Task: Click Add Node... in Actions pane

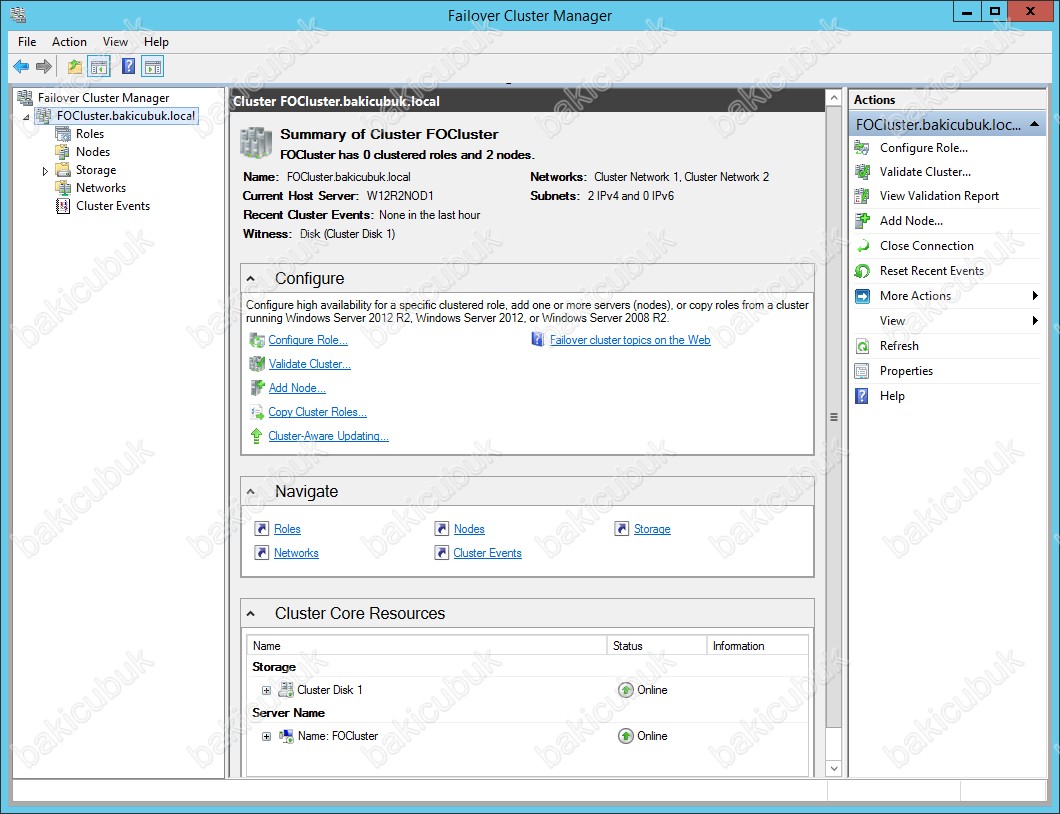Action: [911, 221]
